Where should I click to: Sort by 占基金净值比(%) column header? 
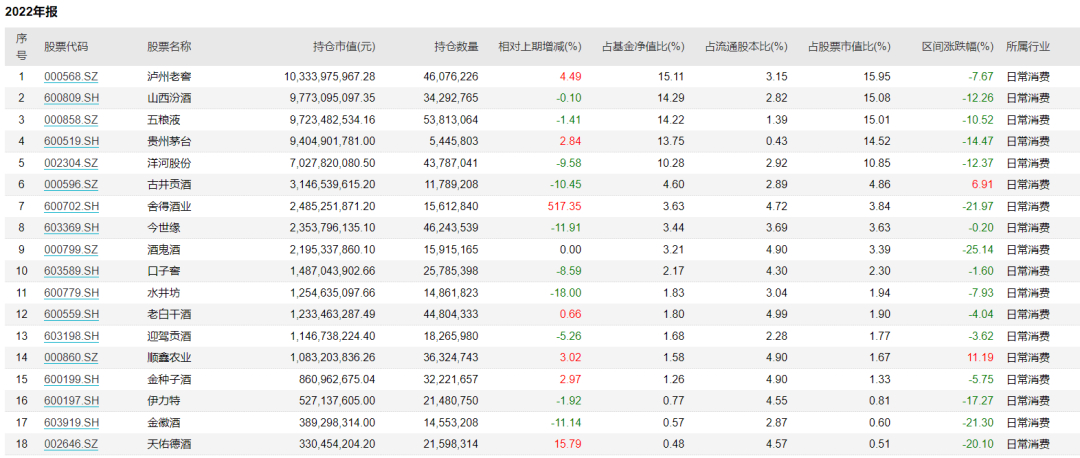coord(643,47)
